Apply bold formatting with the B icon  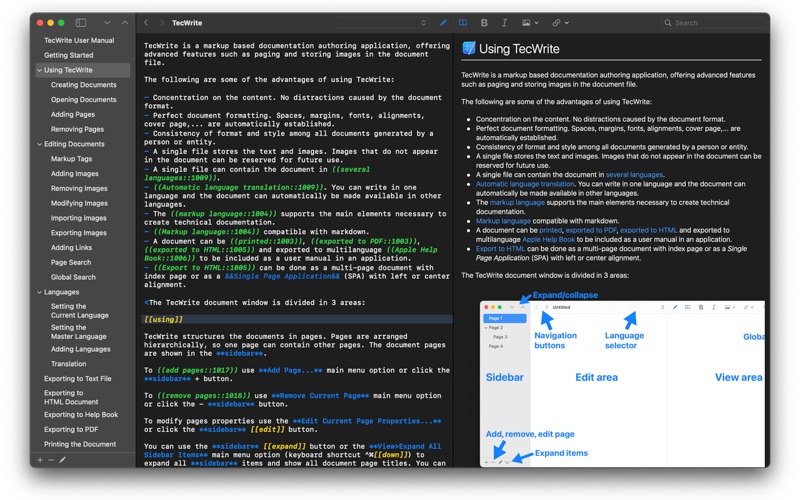(484, 22)
